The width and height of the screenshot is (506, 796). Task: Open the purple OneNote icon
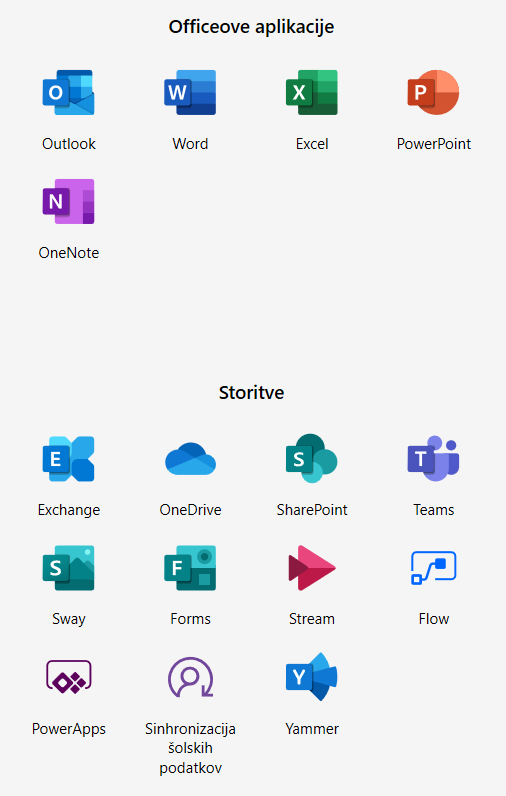69,202
